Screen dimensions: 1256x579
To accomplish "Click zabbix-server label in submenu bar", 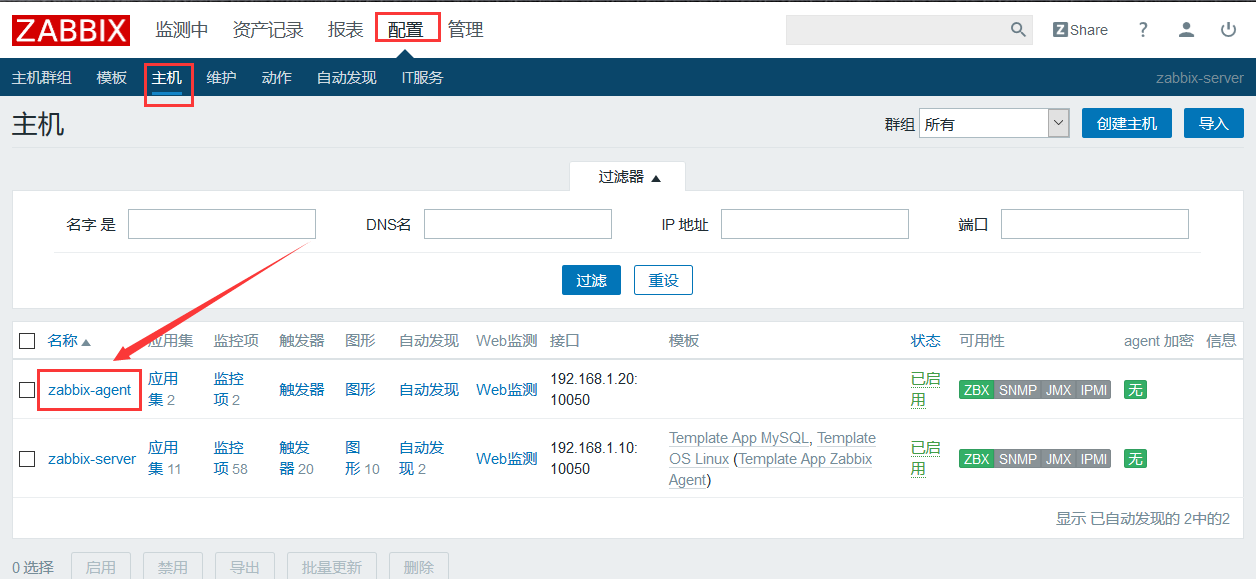I will (1200, 77).
